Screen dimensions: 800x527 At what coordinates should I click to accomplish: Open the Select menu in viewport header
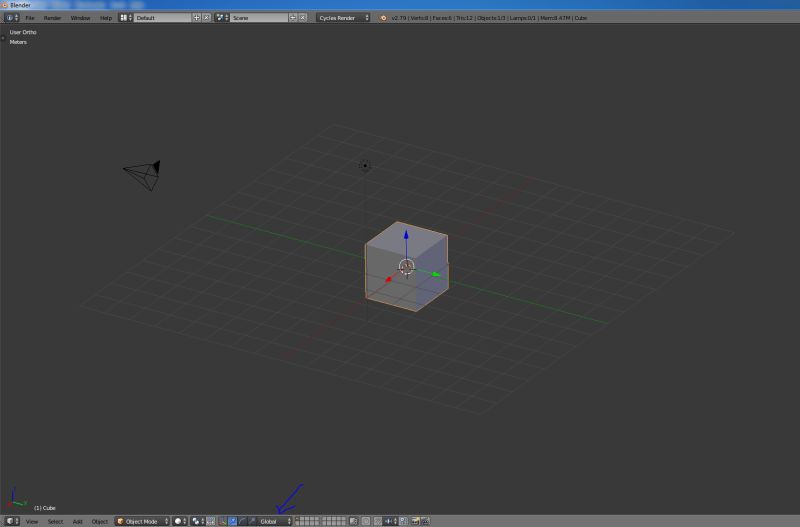tap(55, 521)
